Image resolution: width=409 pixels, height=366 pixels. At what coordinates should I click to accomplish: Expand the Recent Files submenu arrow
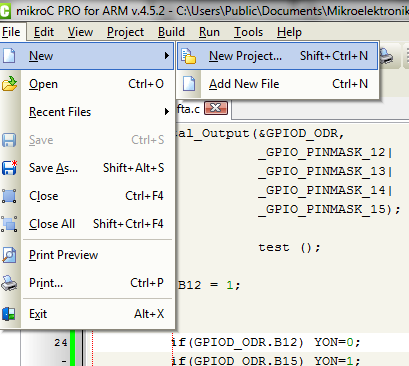[x=167, y=112]
